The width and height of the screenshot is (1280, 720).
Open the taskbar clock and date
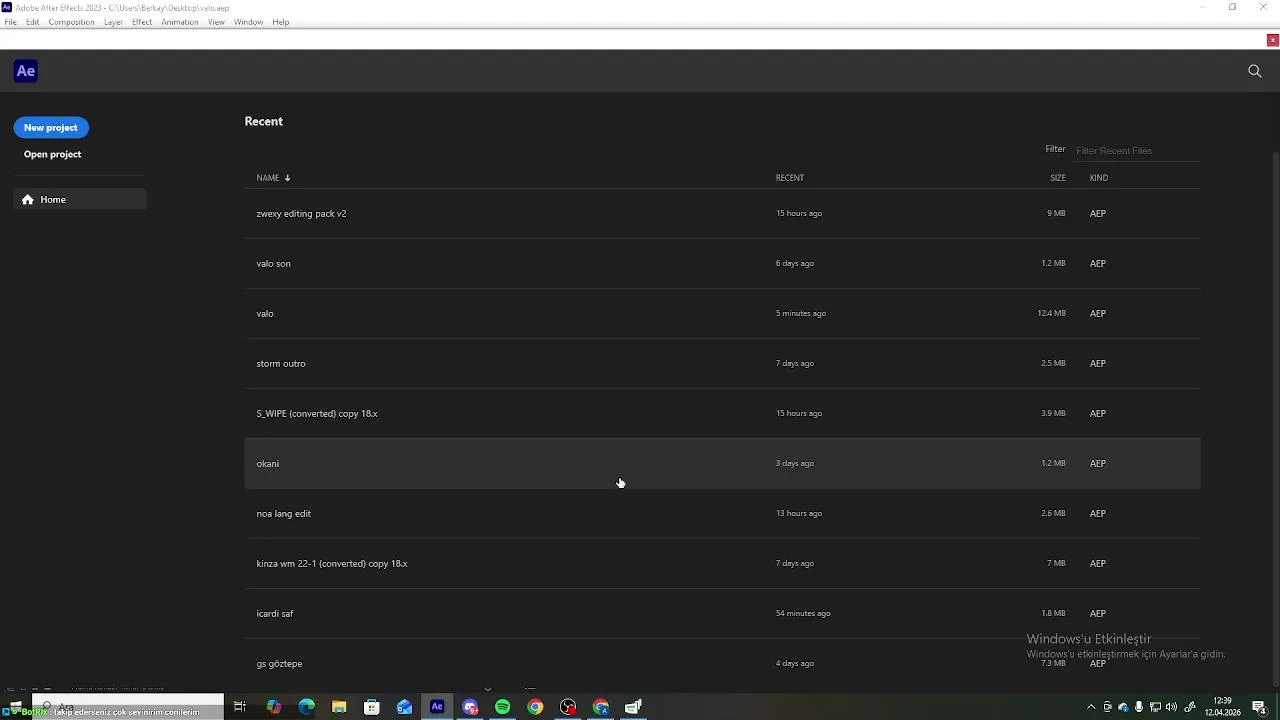click(x=1223, y=707)
